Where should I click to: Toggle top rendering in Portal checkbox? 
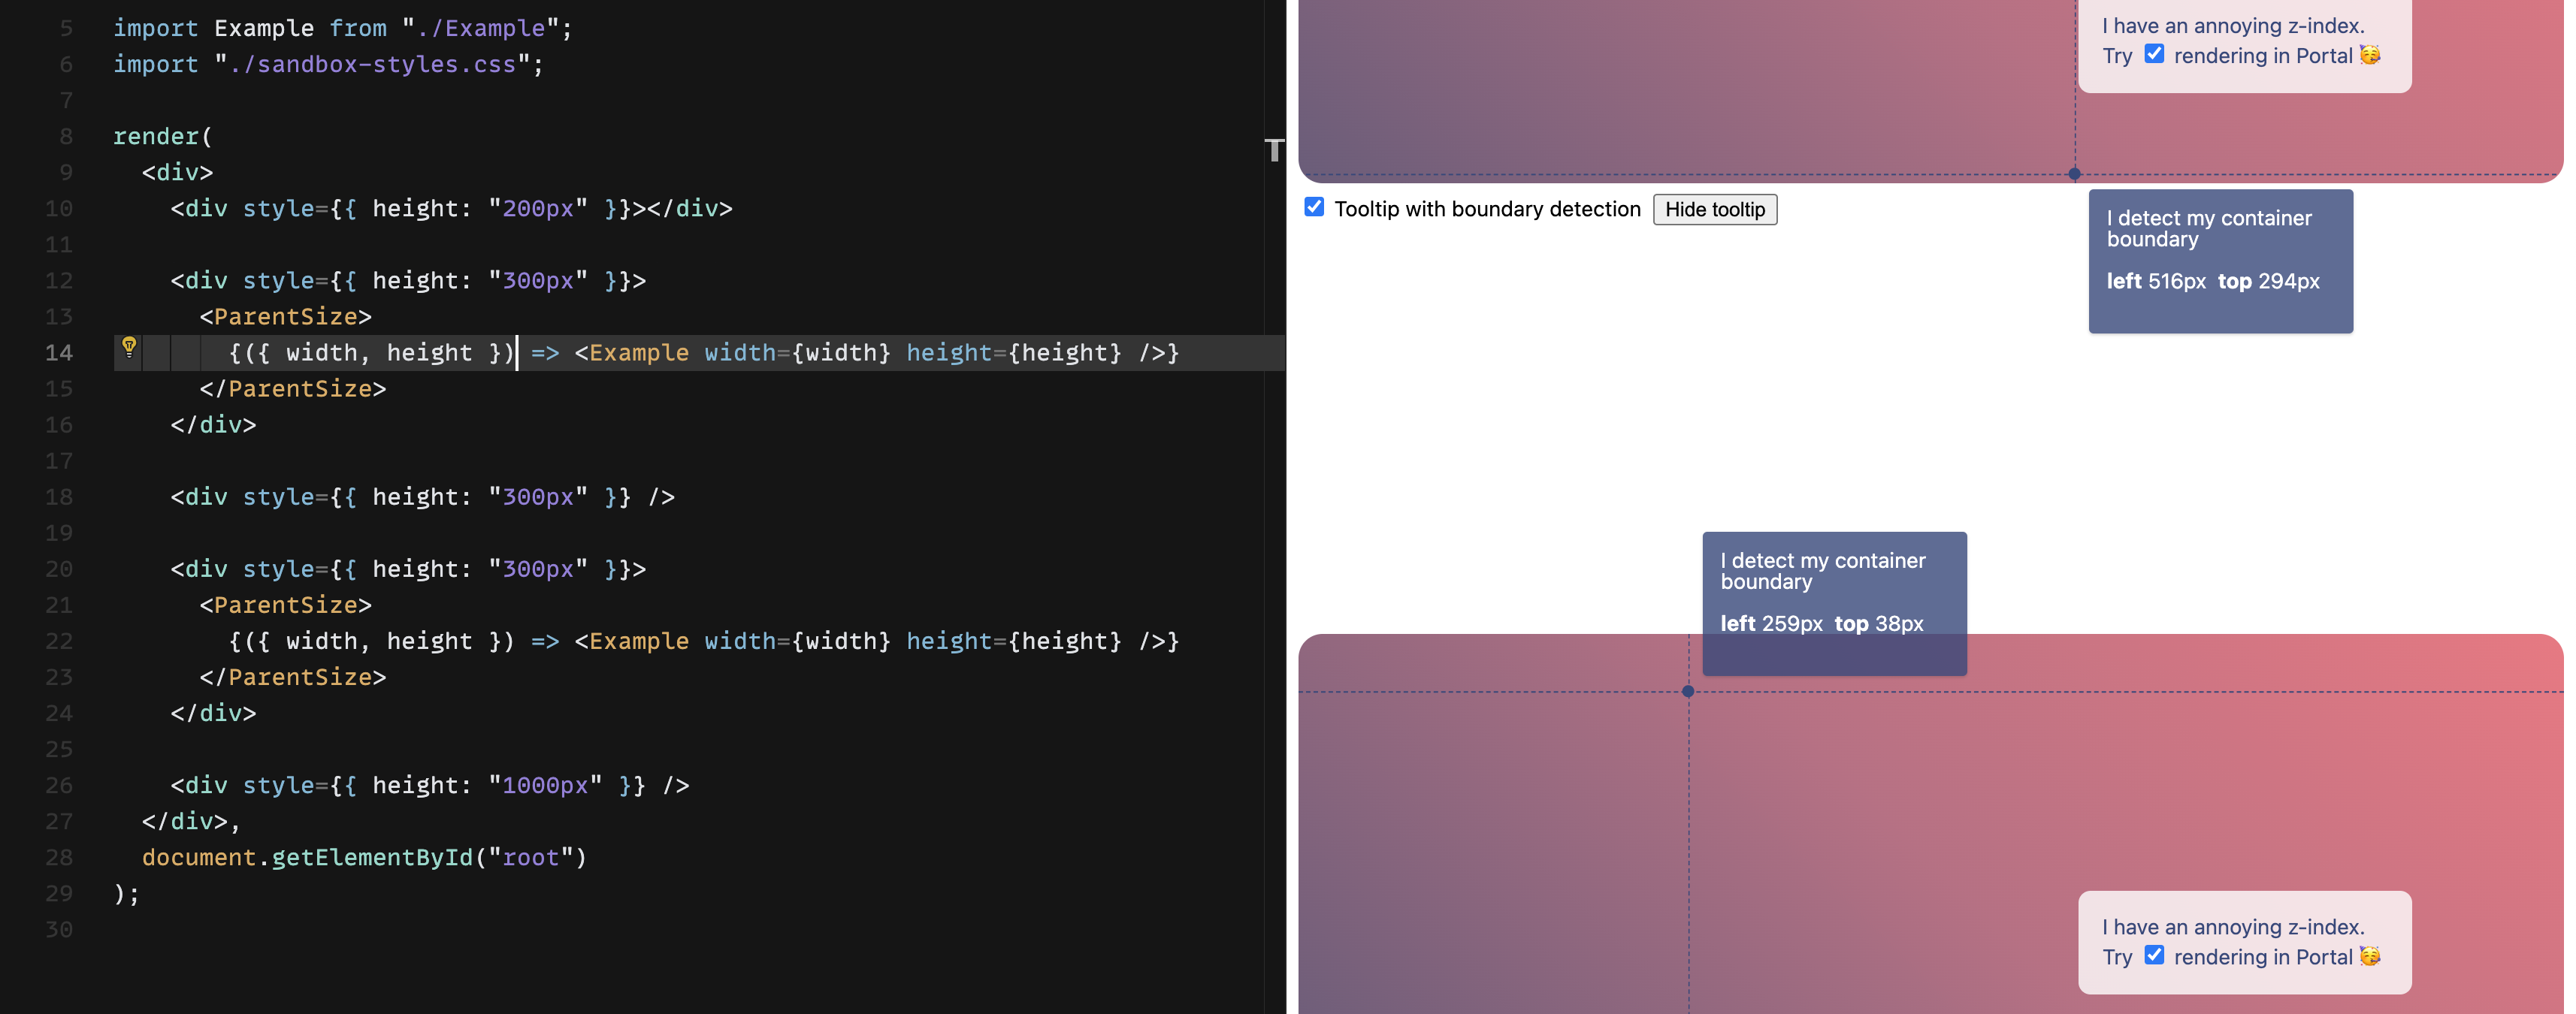click(2154, 54)
